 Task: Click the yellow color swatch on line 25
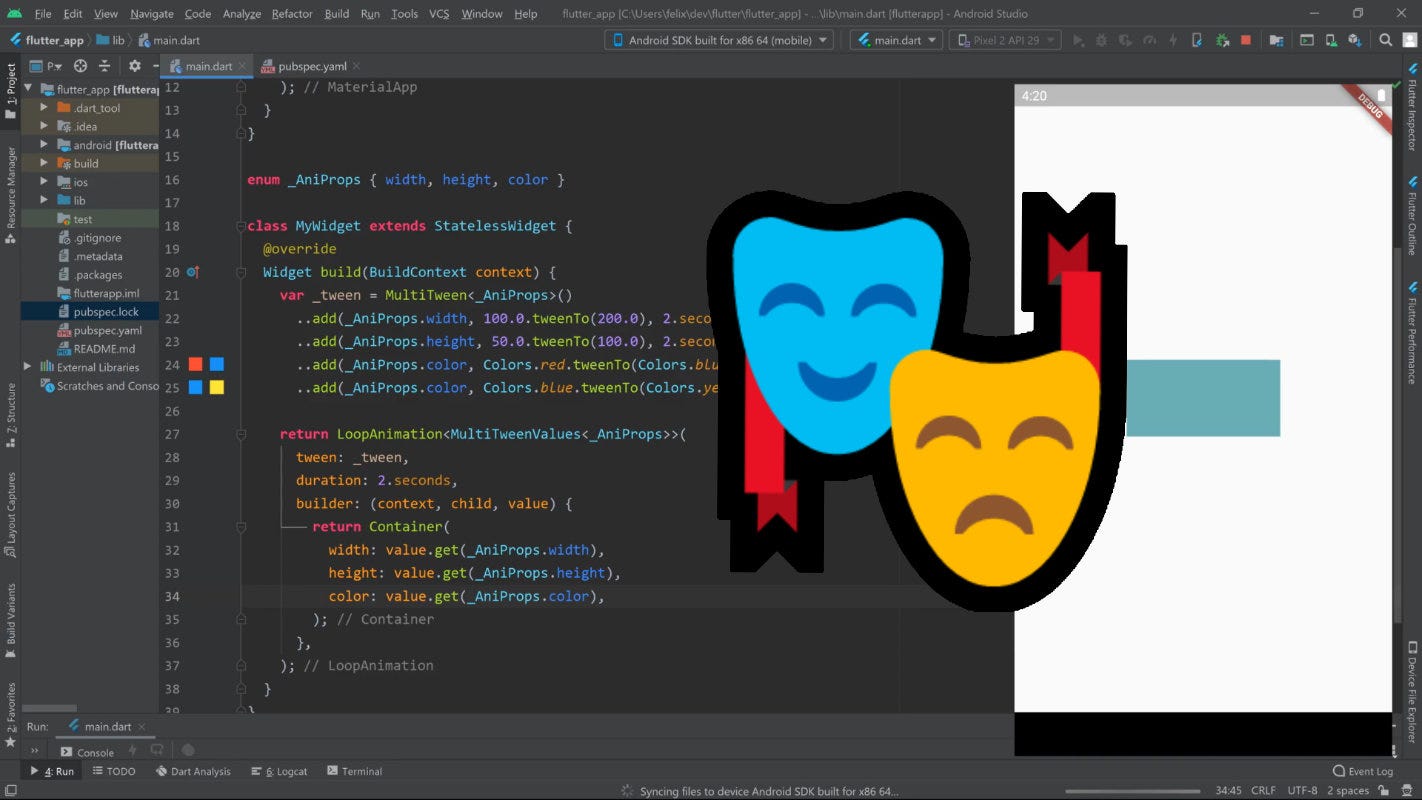pos(216,388)
